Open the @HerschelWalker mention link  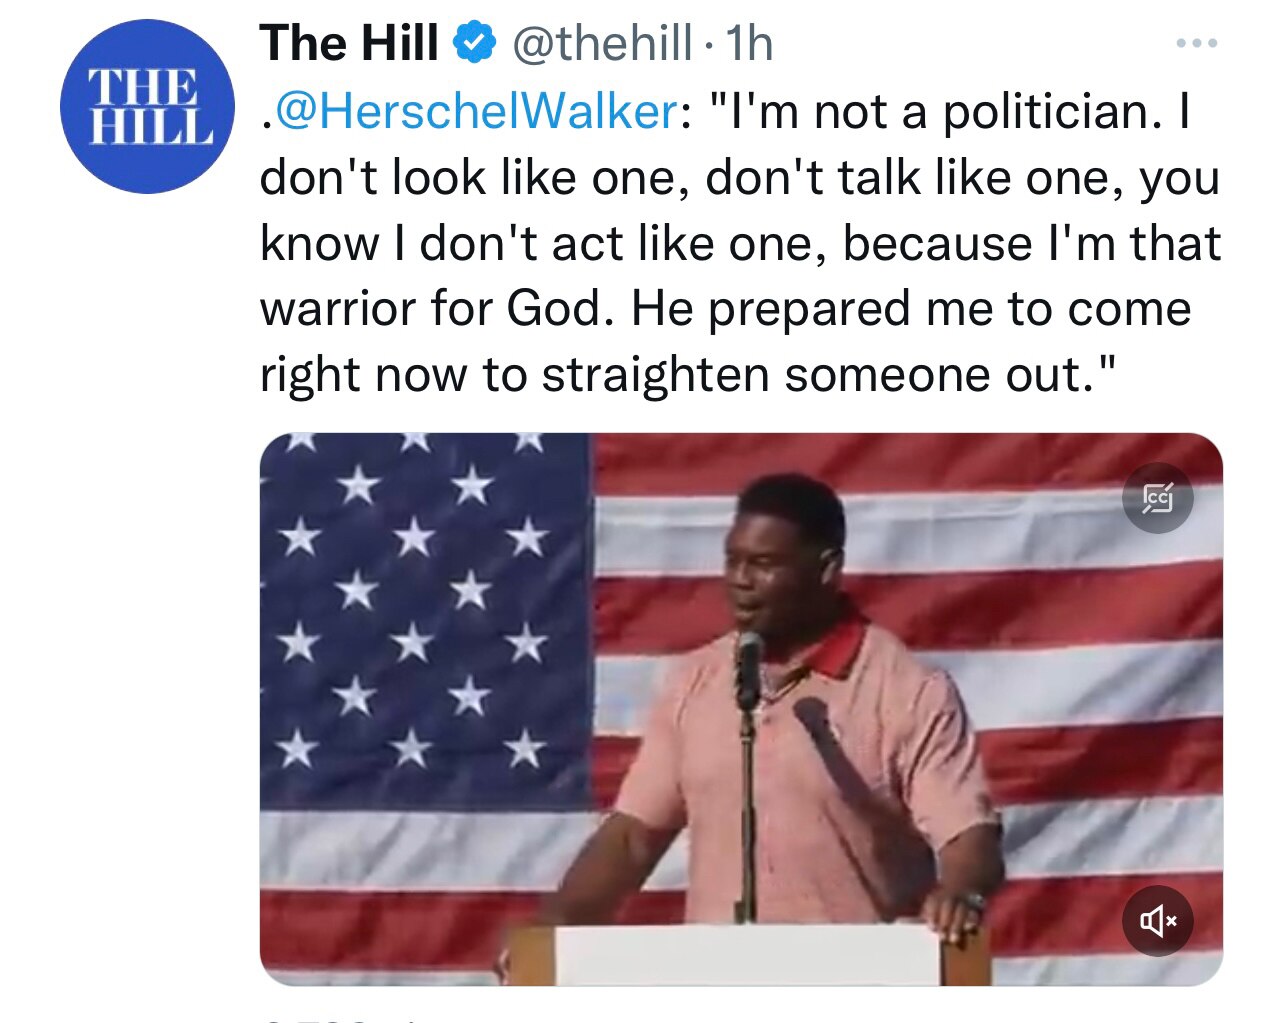(476, 111)
